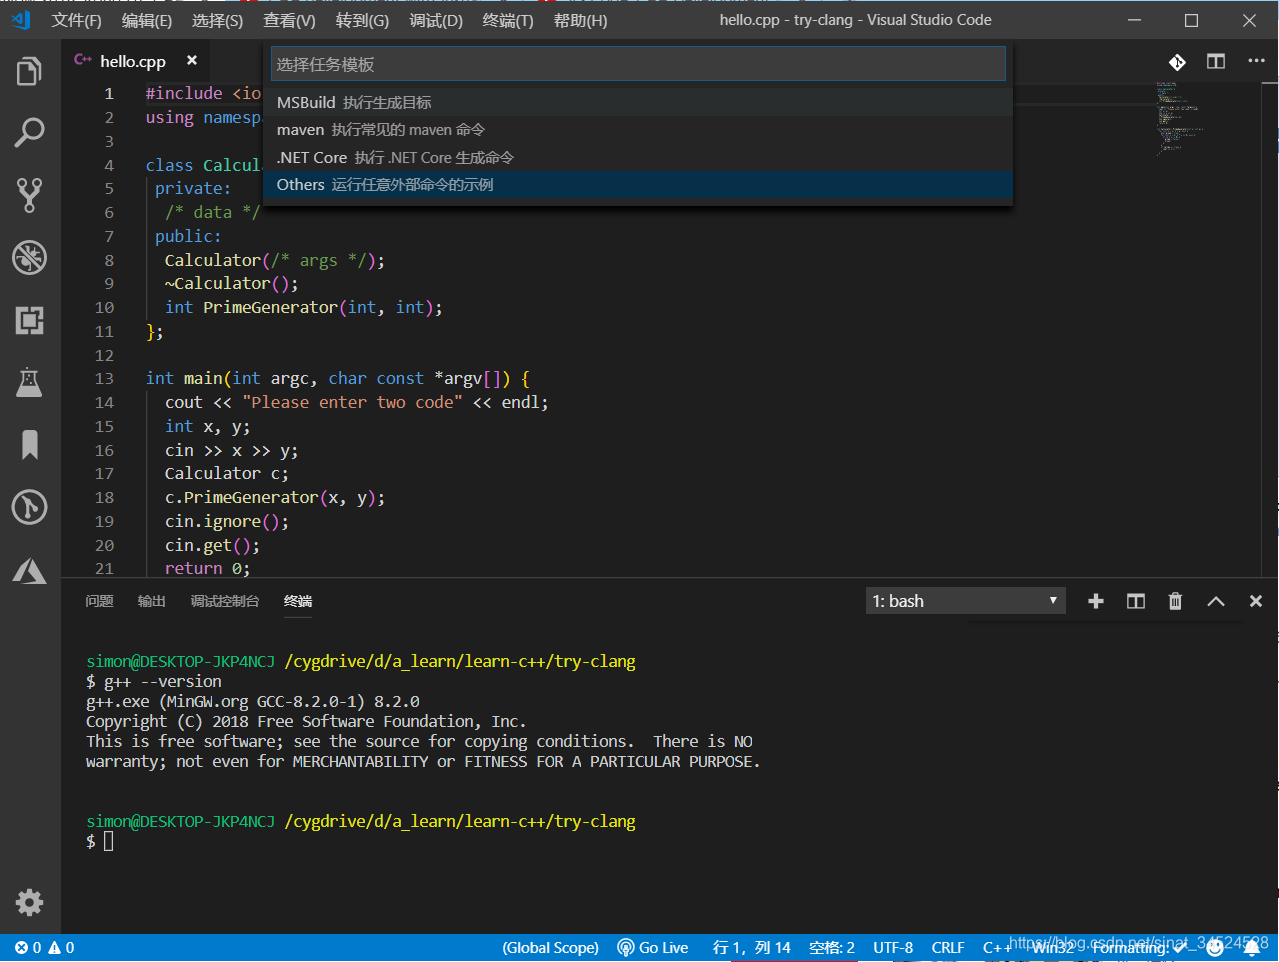This screenshot has height=962, width=1279.
Task: Click on 'PrimeGenerator' in line 10
Action: pyautogui.click(x=270, y=308)
